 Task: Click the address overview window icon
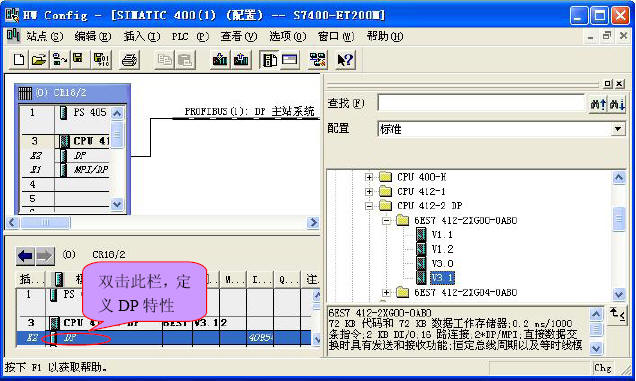290,60
